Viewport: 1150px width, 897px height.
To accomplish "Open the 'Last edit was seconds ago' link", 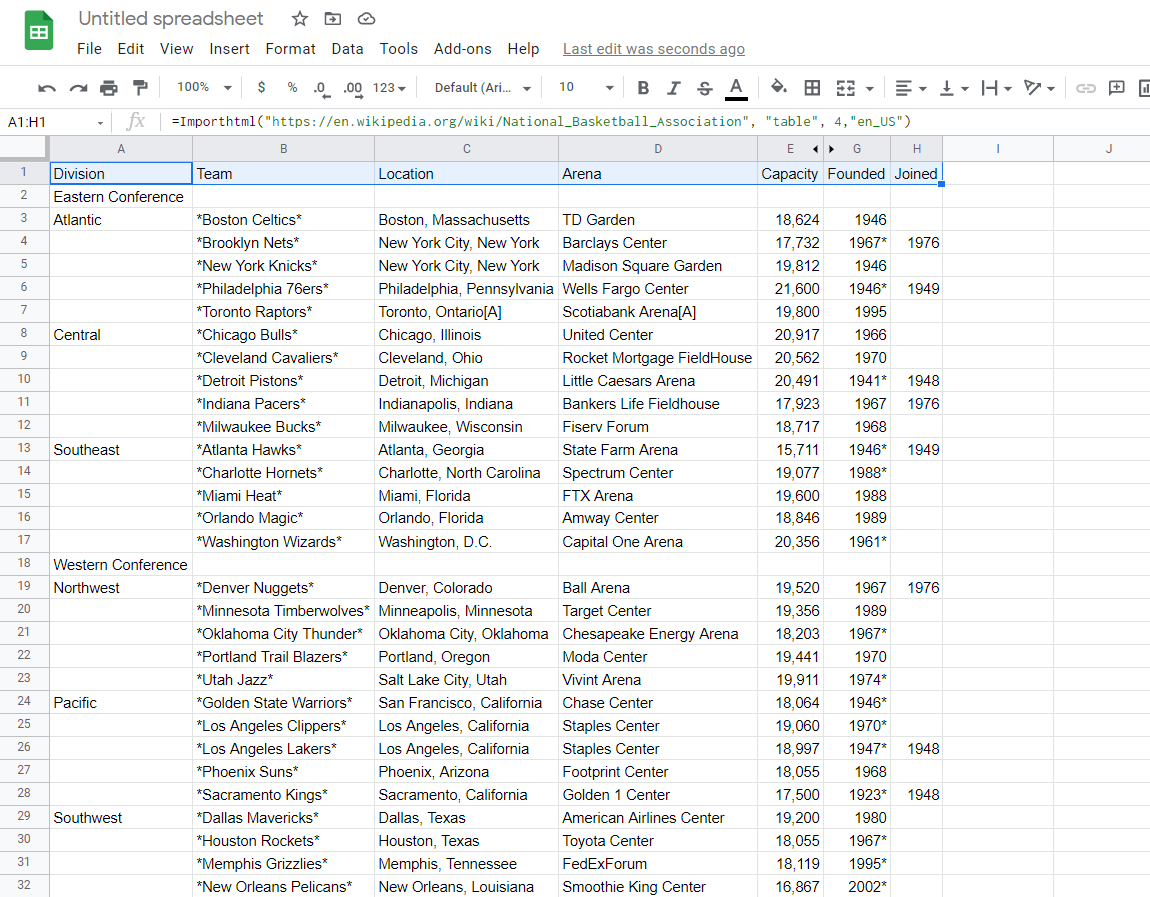I will (x=653, y=48).
